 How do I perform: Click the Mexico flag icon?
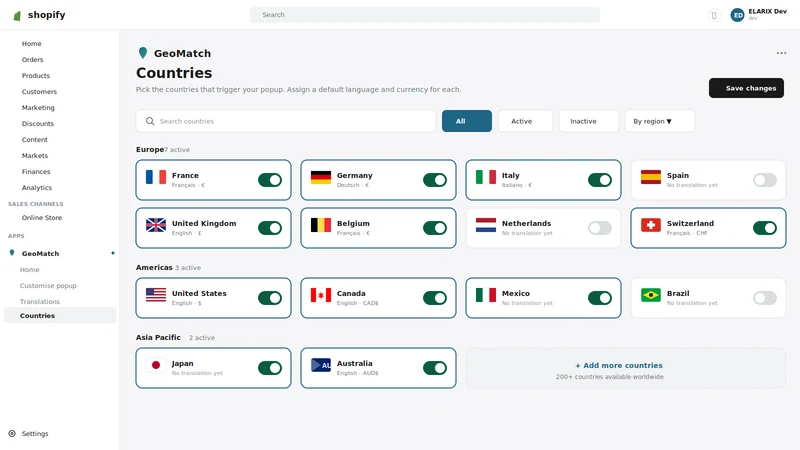[x=486, y=295]
